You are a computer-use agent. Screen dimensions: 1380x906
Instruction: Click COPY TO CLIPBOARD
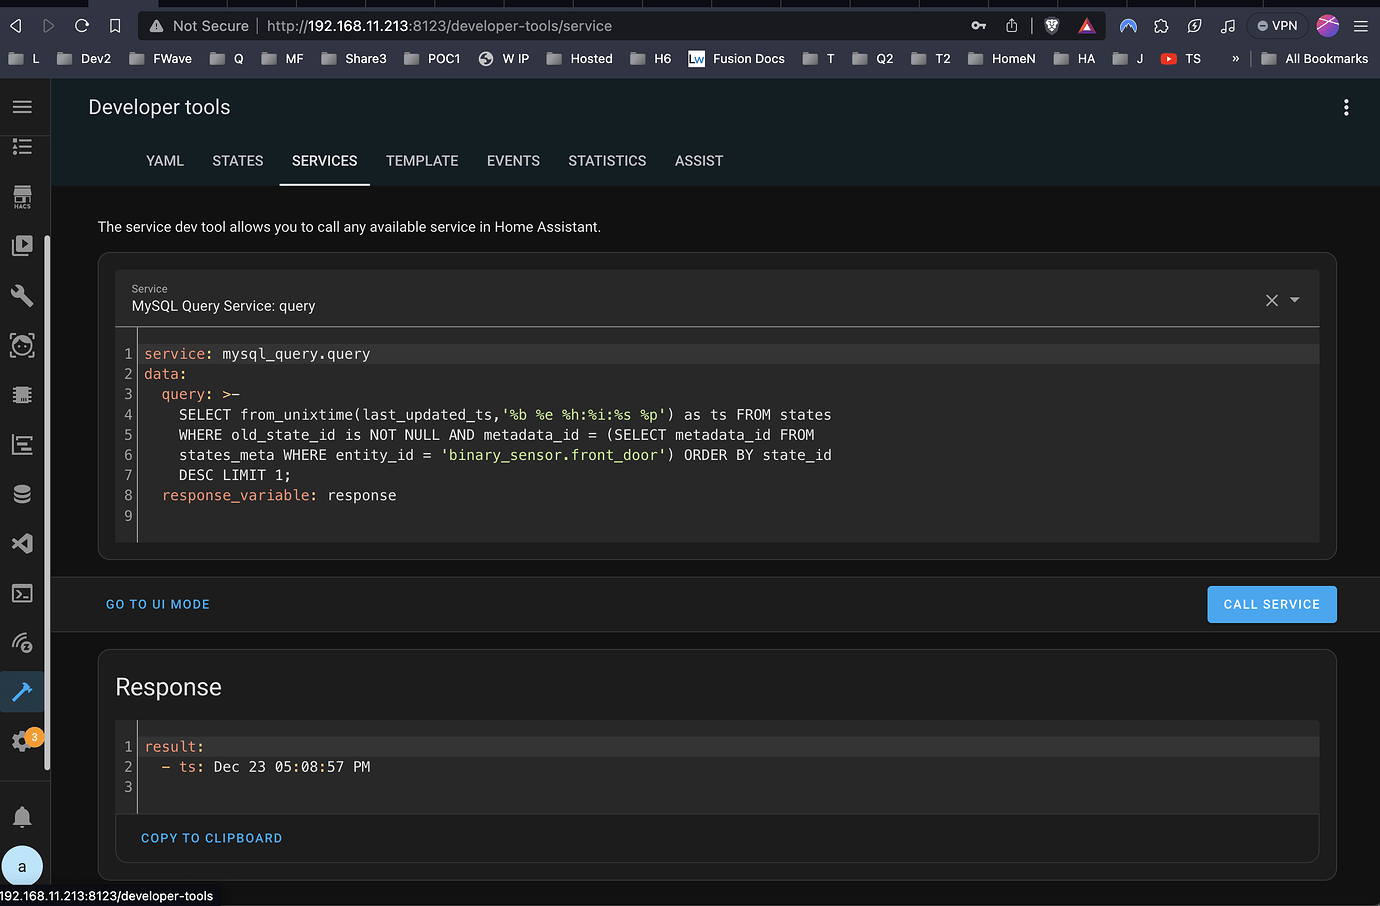(212, 838)
